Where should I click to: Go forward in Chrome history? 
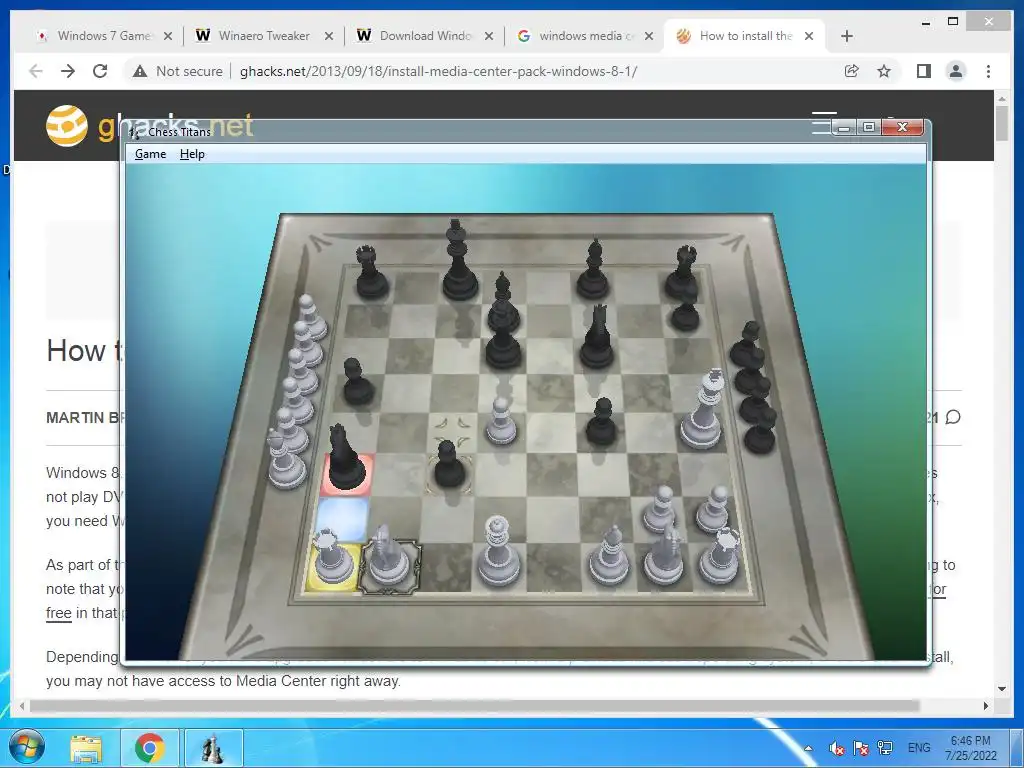68,71
